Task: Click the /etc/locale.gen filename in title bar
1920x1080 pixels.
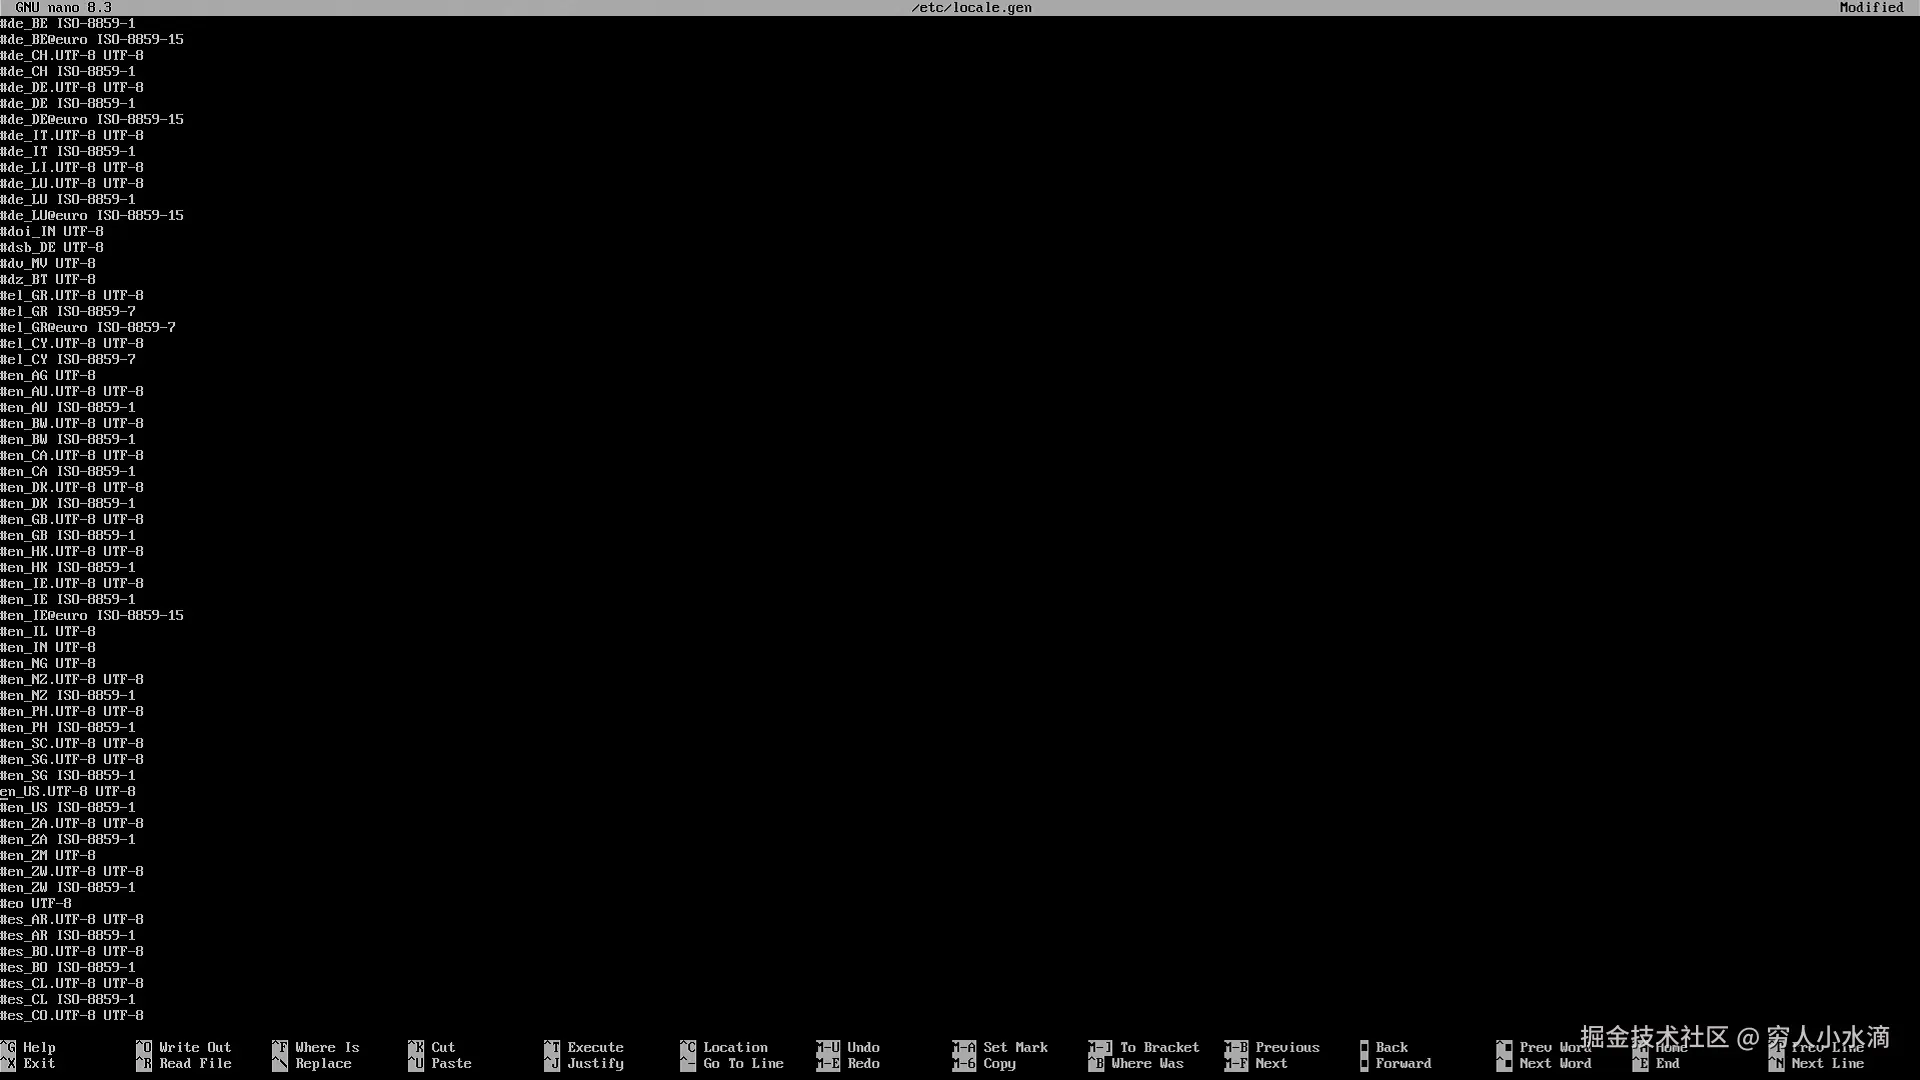Action: tap(971, 8)
